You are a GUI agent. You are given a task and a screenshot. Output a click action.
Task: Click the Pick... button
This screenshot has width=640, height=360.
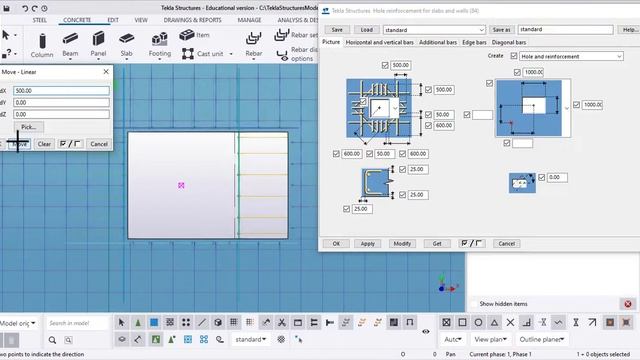(x=29, y=127)
